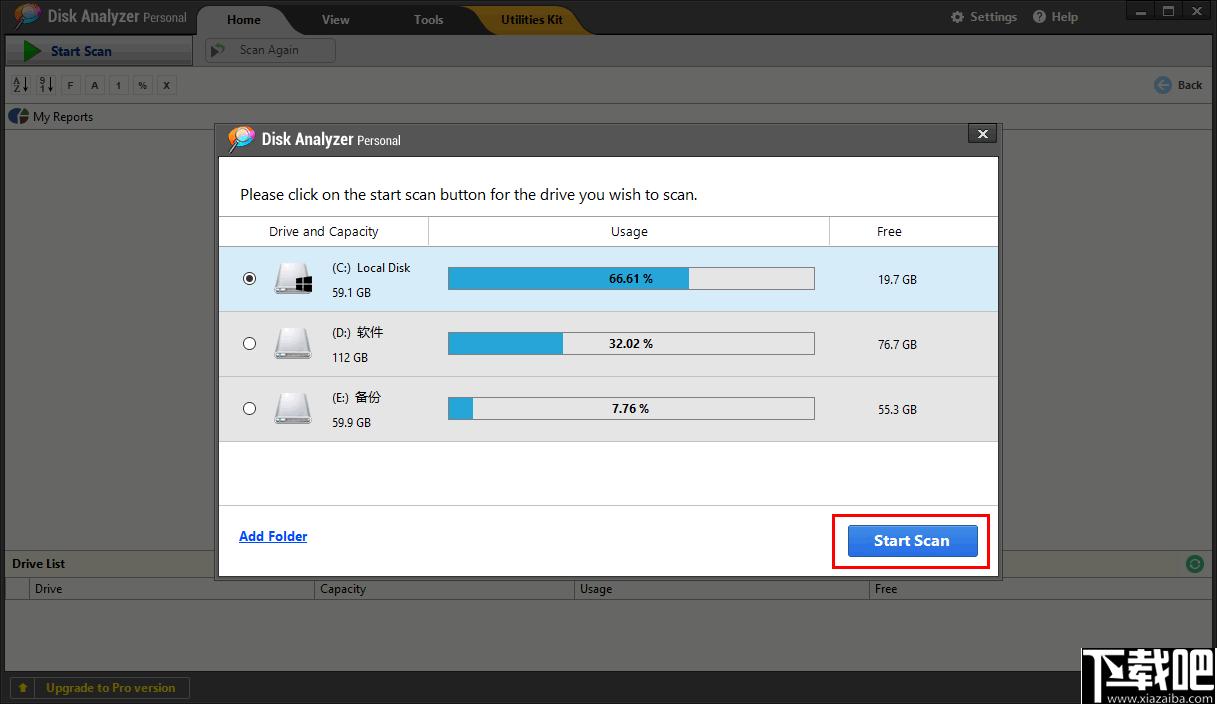Click the A toolbar icon

pos(95,85)
